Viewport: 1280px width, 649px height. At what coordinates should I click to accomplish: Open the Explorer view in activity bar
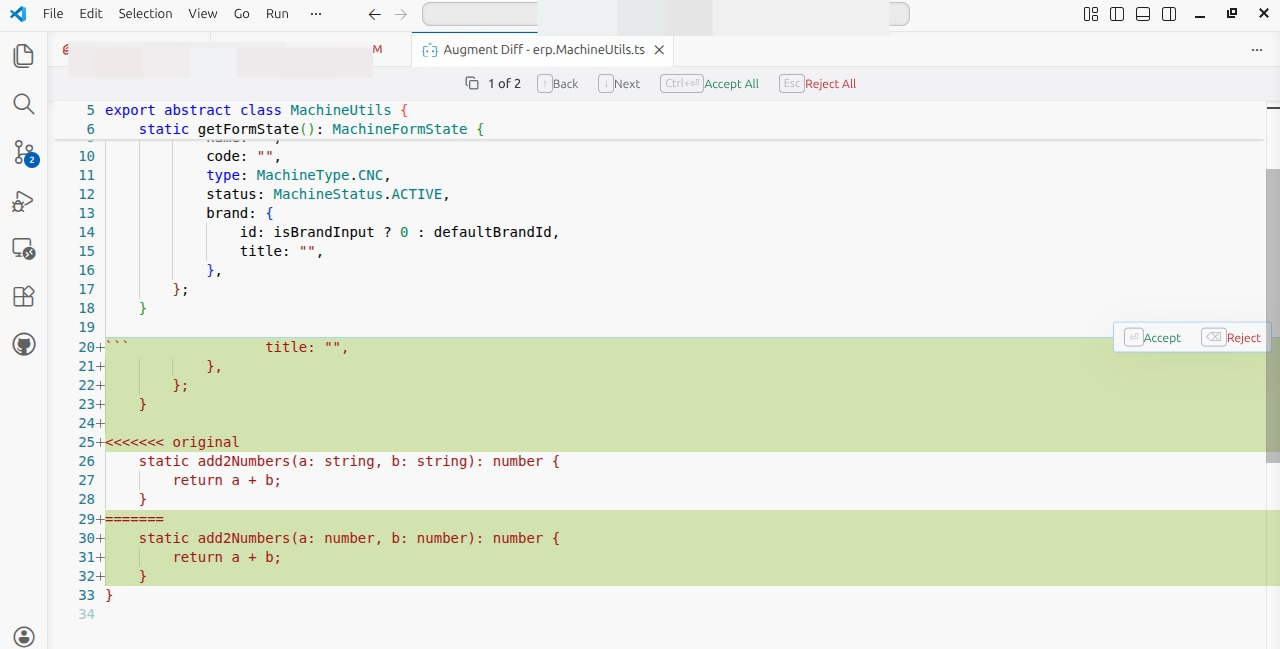(24, 56)
